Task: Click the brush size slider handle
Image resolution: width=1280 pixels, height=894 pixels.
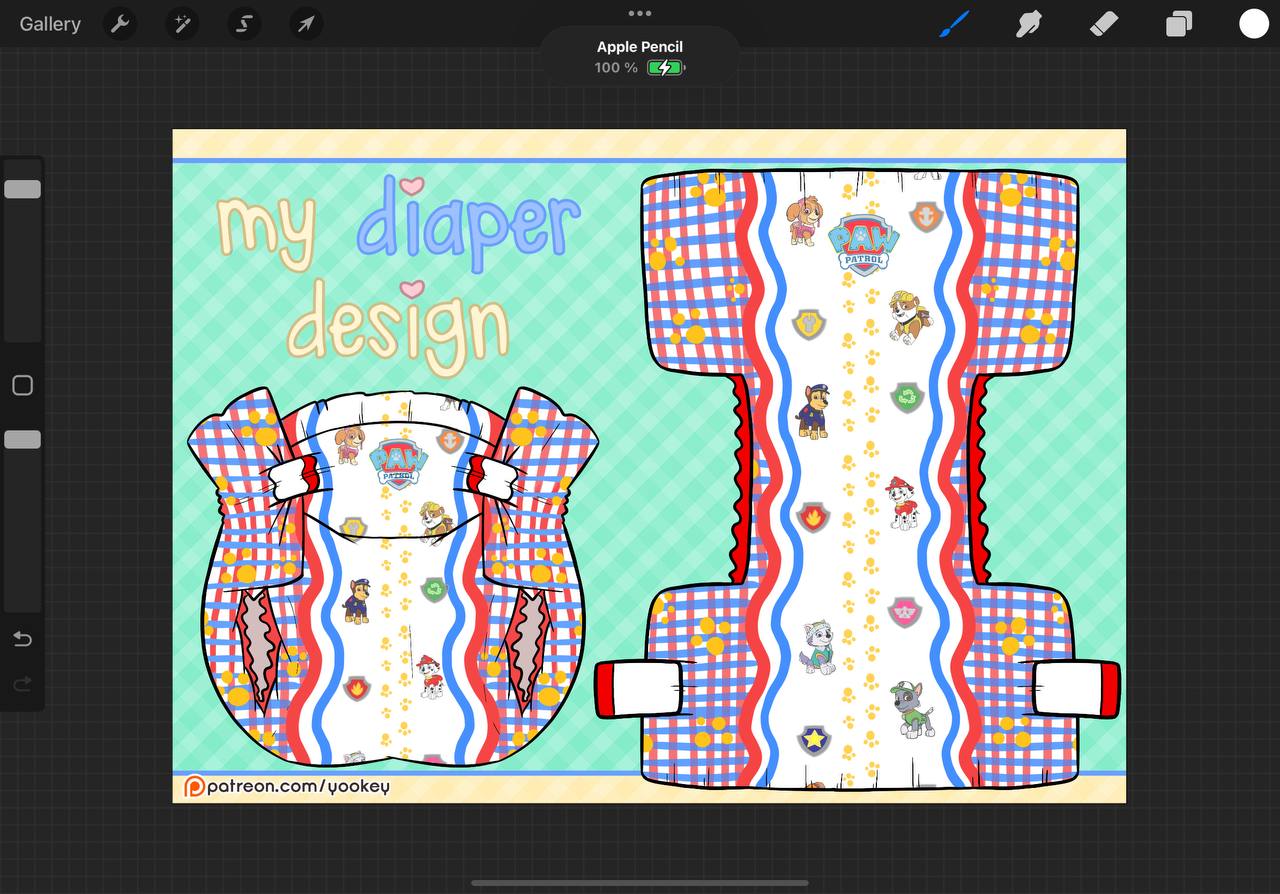Action: coord(22,189)
